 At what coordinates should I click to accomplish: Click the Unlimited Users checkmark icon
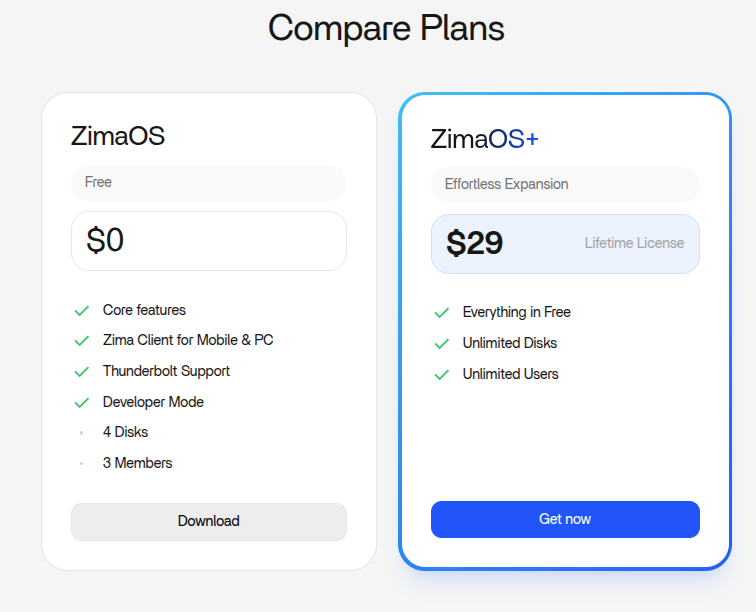(441, 375)
